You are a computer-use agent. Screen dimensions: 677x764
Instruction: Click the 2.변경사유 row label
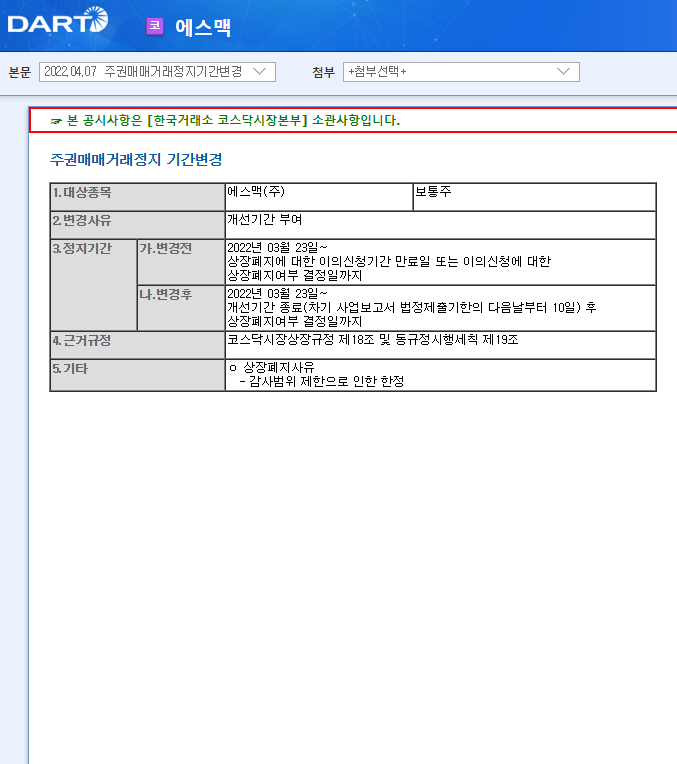(x=81, y=220)
